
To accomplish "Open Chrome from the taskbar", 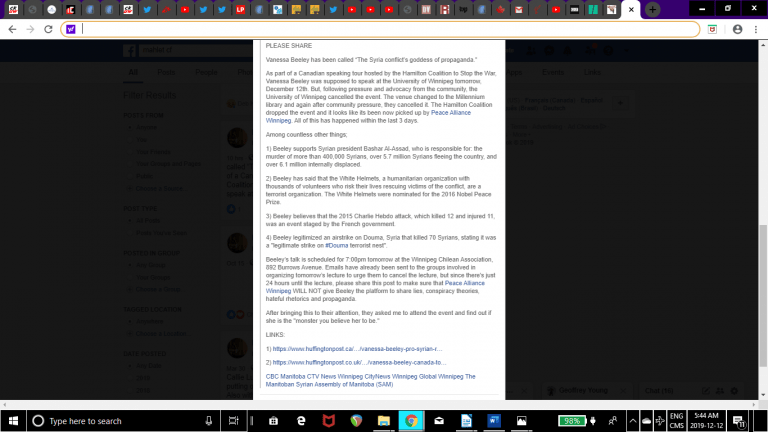I will pos(409,421).
